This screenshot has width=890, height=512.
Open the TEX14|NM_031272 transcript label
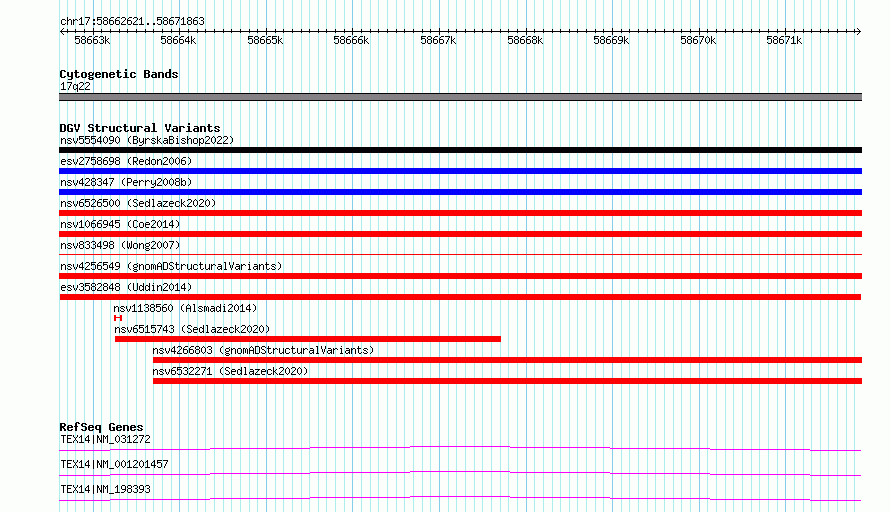pyautogui.click(x=106, y=439)
